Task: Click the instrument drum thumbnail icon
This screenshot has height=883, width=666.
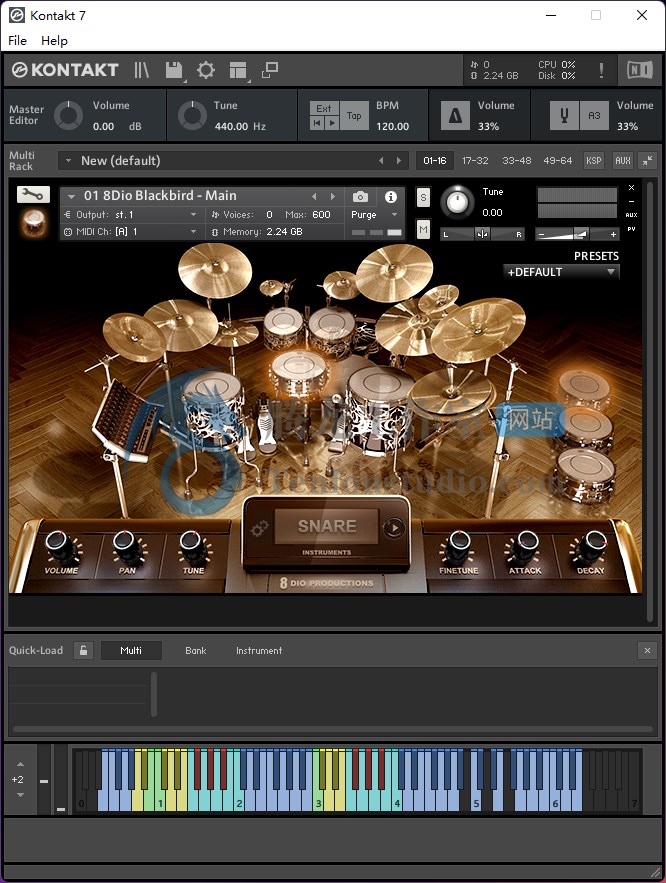Action: (x=33, y=222)
